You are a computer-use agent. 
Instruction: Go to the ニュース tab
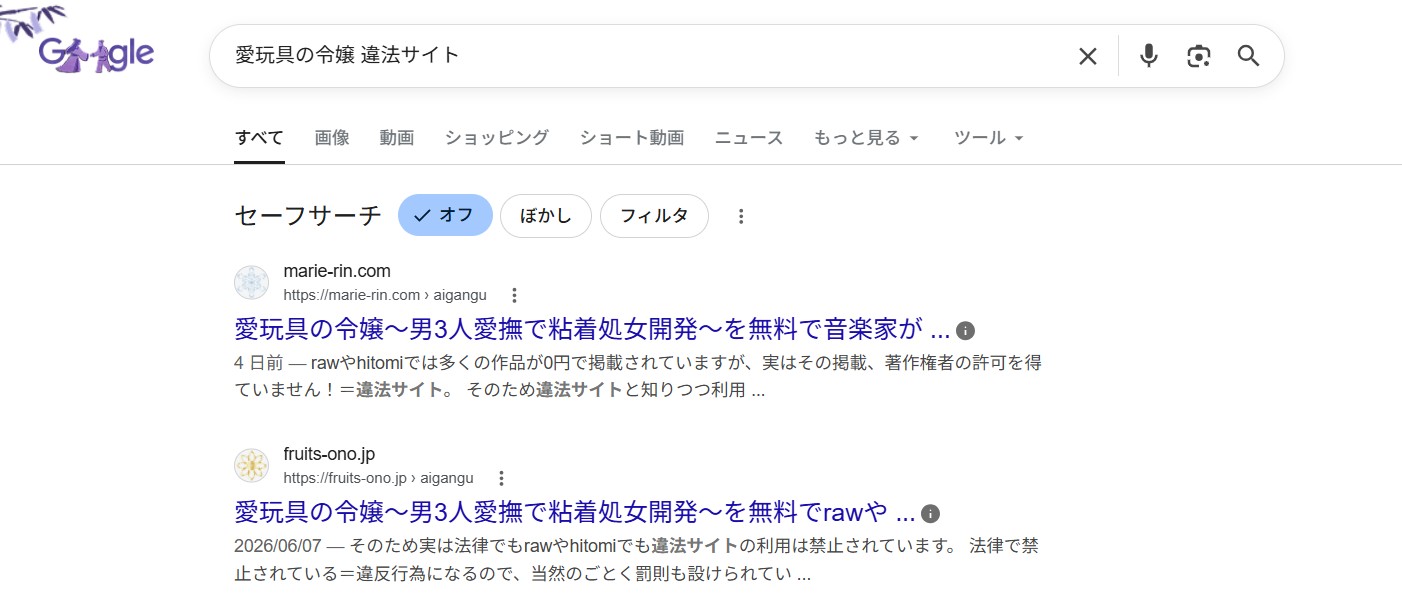(749, 138)
